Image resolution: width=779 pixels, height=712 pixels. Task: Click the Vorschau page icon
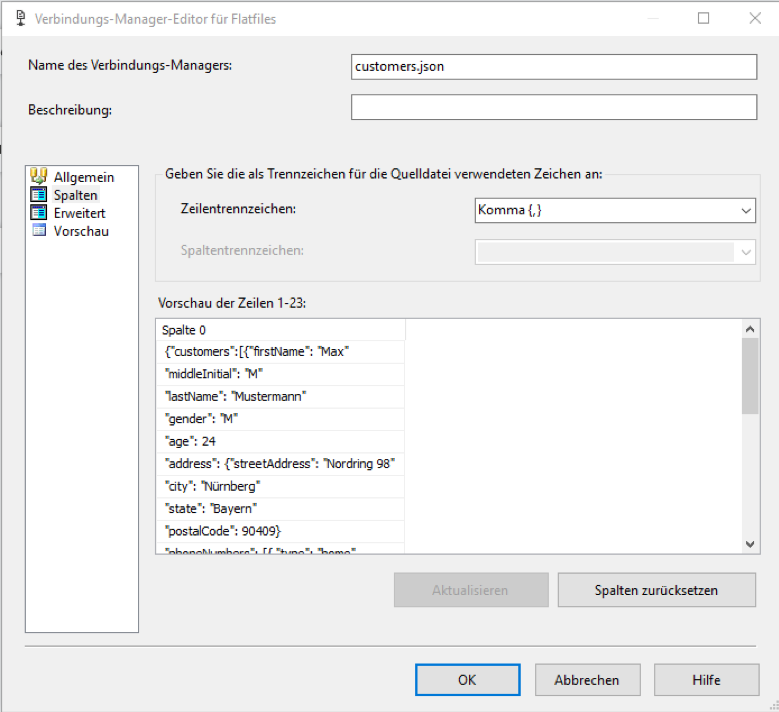pos(39,231)
